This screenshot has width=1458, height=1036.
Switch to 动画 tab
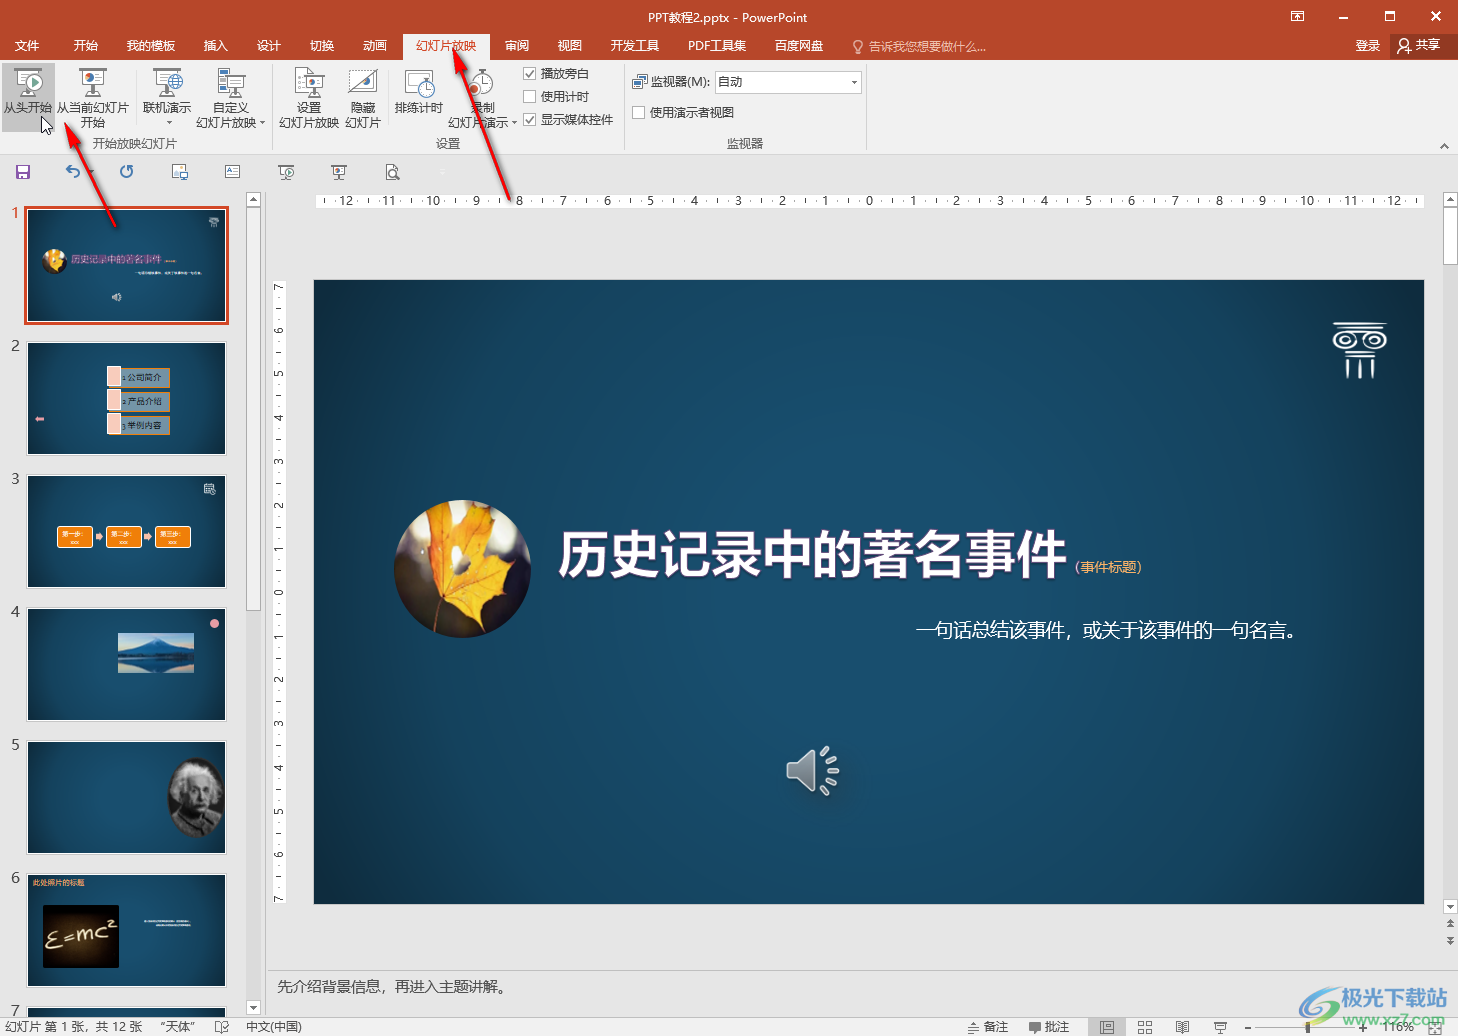tap(374, 46)
